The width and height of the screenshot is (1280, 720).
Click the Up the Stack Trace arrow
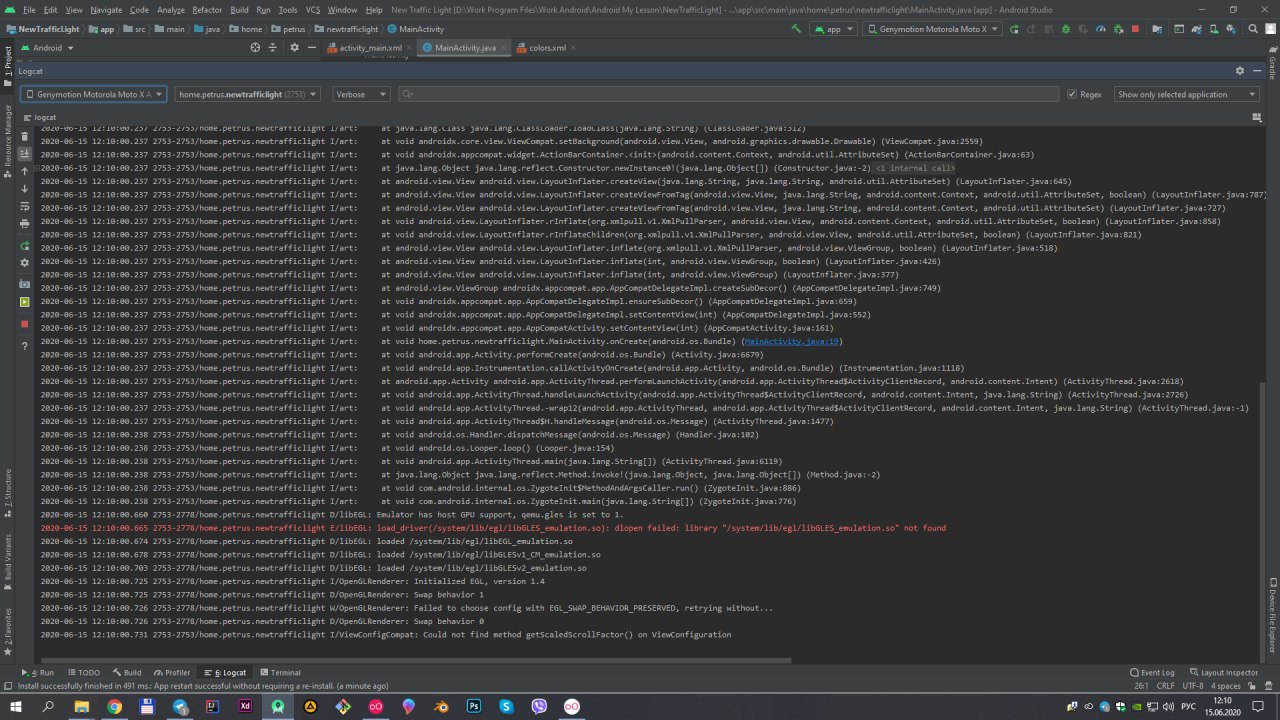click(x=25, y=171)
